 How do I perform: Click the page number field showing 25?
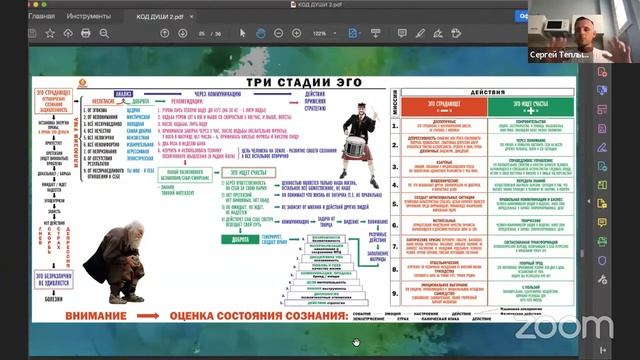202,33
